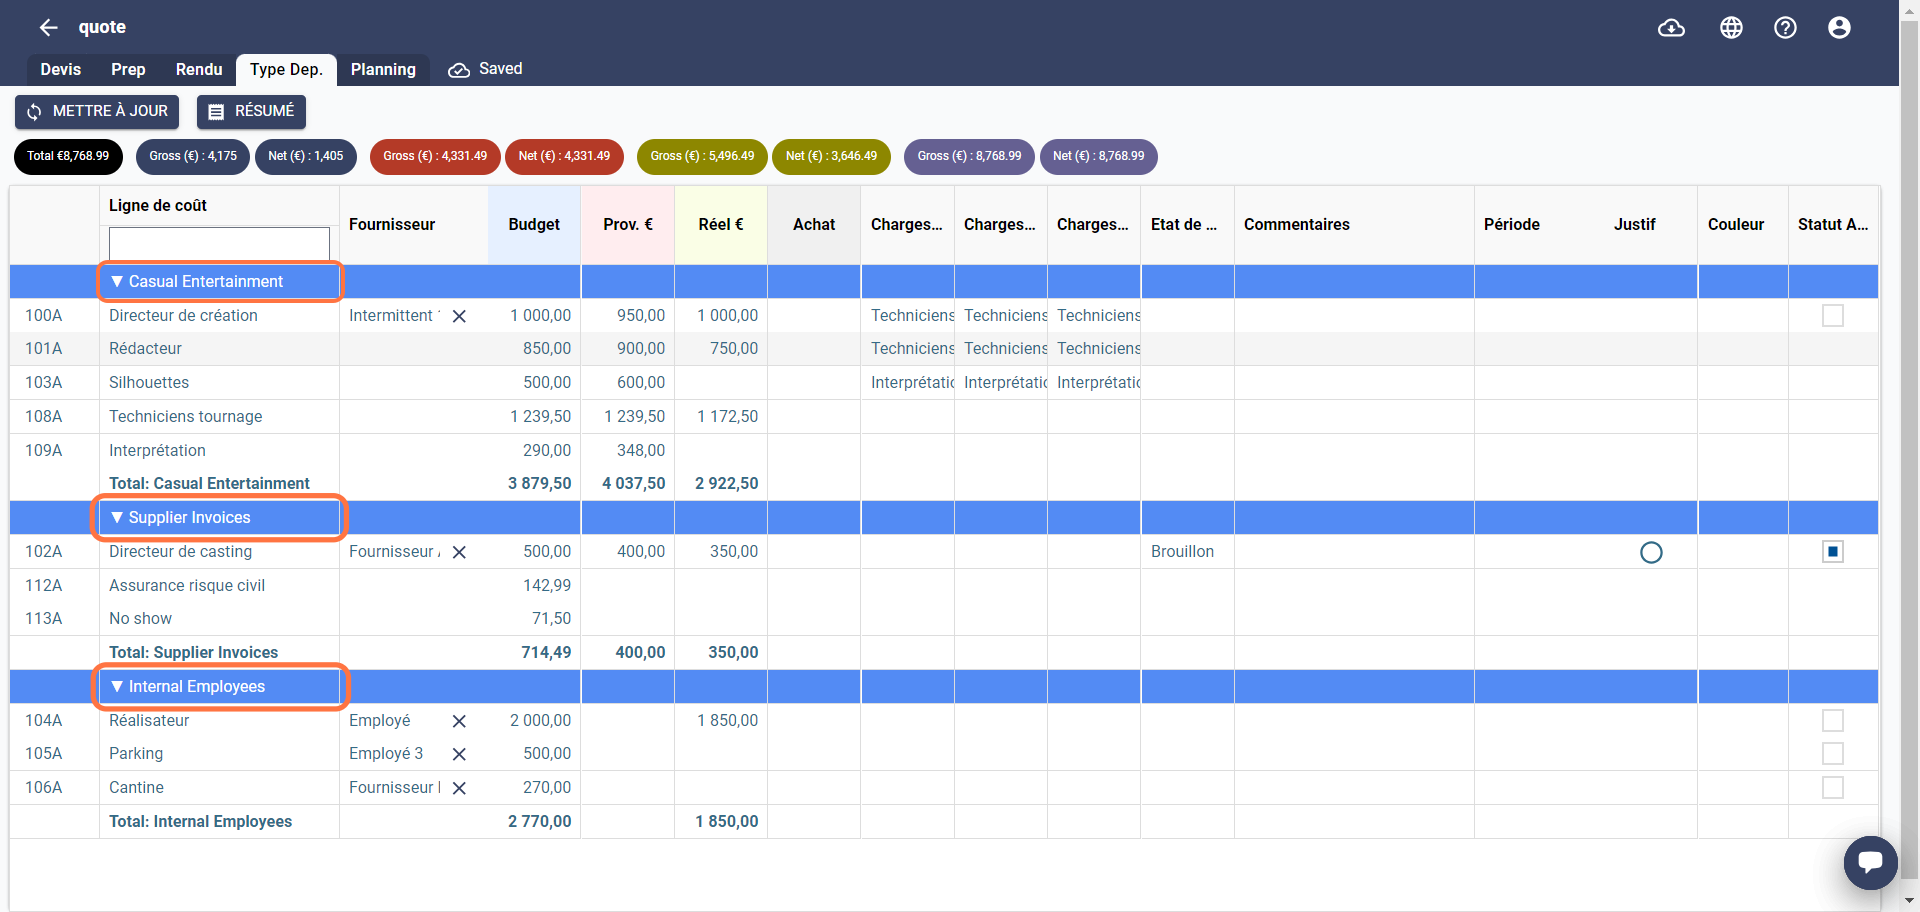Tick the Statut checkbox for Réalisateur row

pyautogui.click(x=1833, y=721)
